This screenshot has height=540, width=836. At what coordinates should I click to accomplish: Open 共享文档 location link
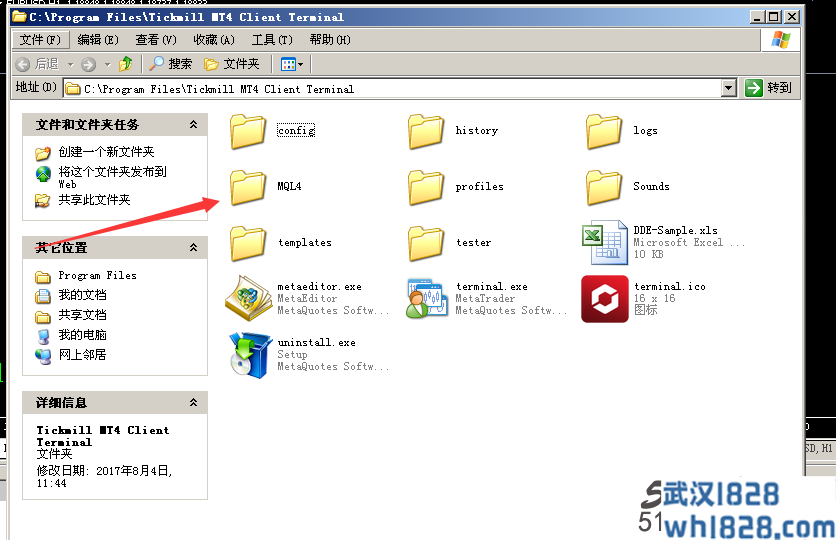(82, 315)
